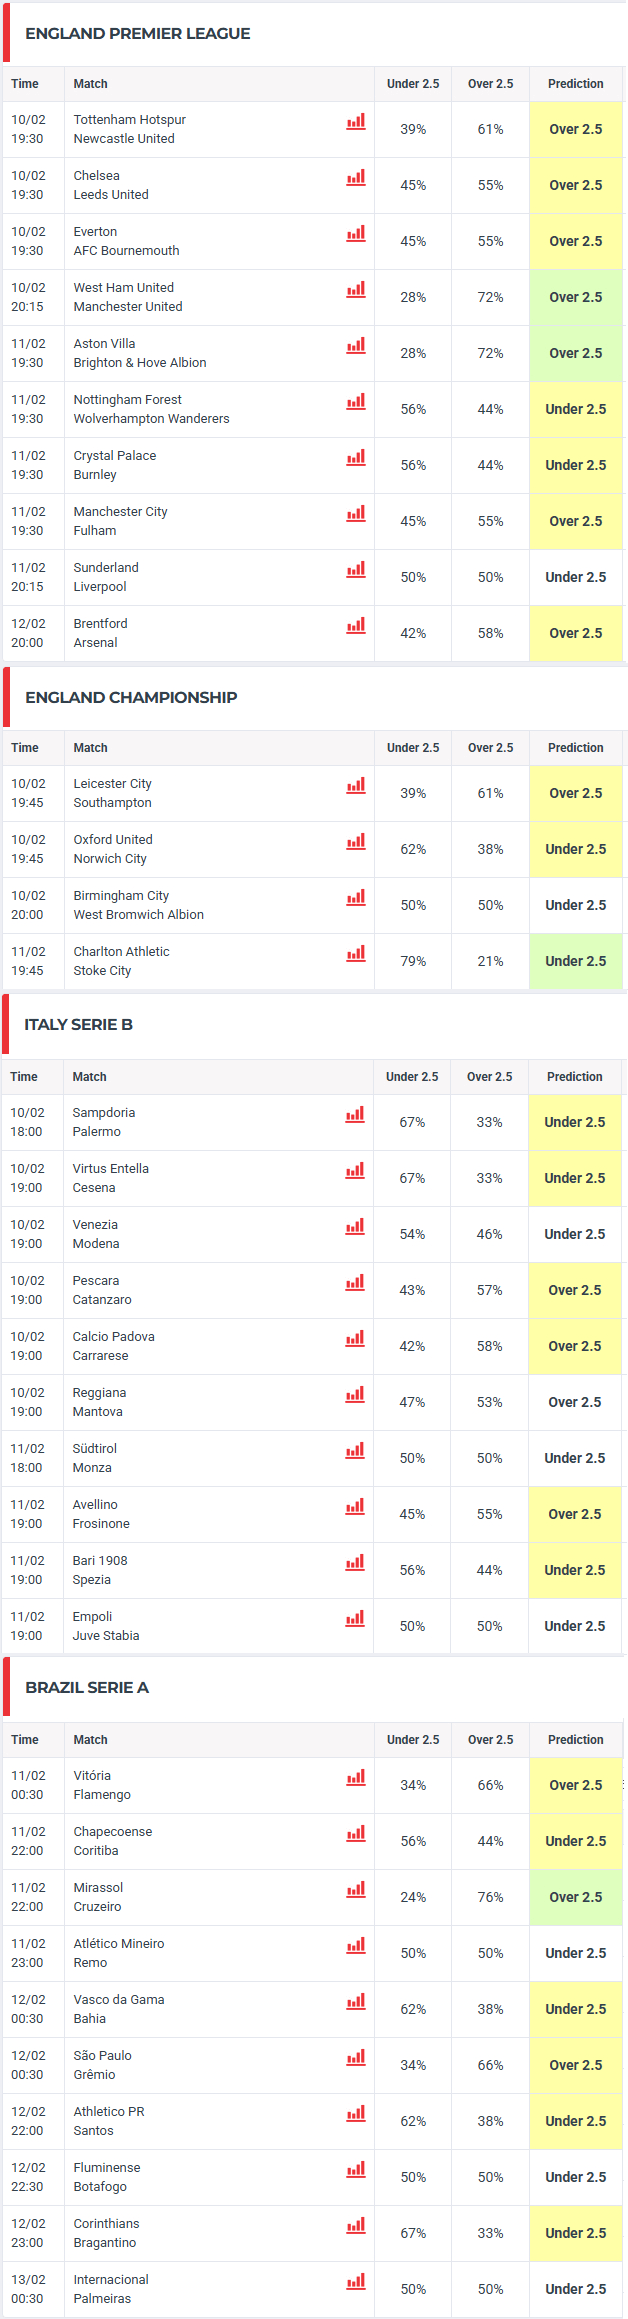Open the Italy Serie B heading
The width and height of the screenshot is (628, 2319).
click(x=79, y=1025)
